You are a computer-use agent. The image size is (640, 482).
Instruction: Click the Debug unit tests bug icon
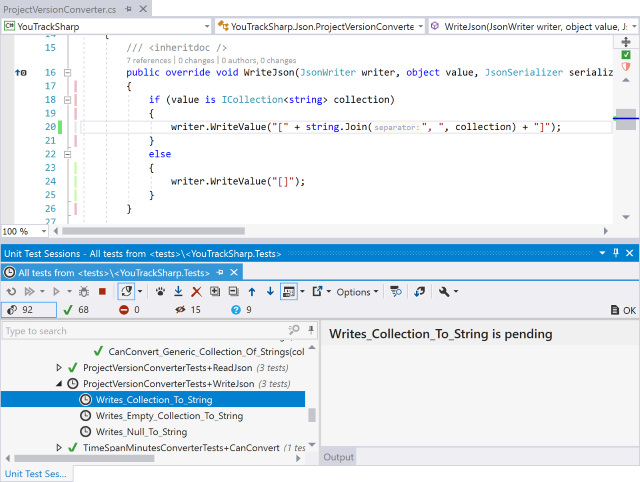click(82, 292)
